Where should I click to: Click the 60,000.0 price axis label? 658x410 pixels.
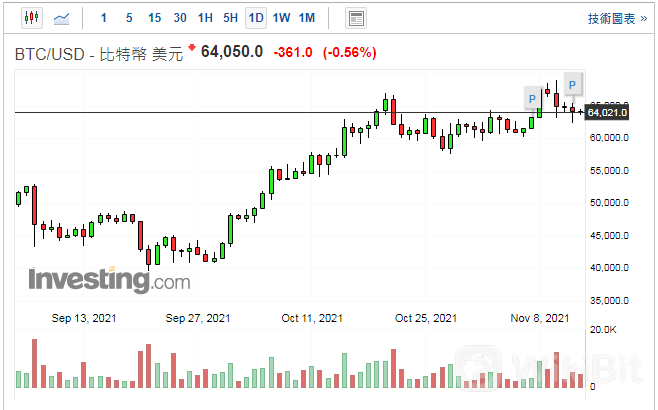coord(609,138)
